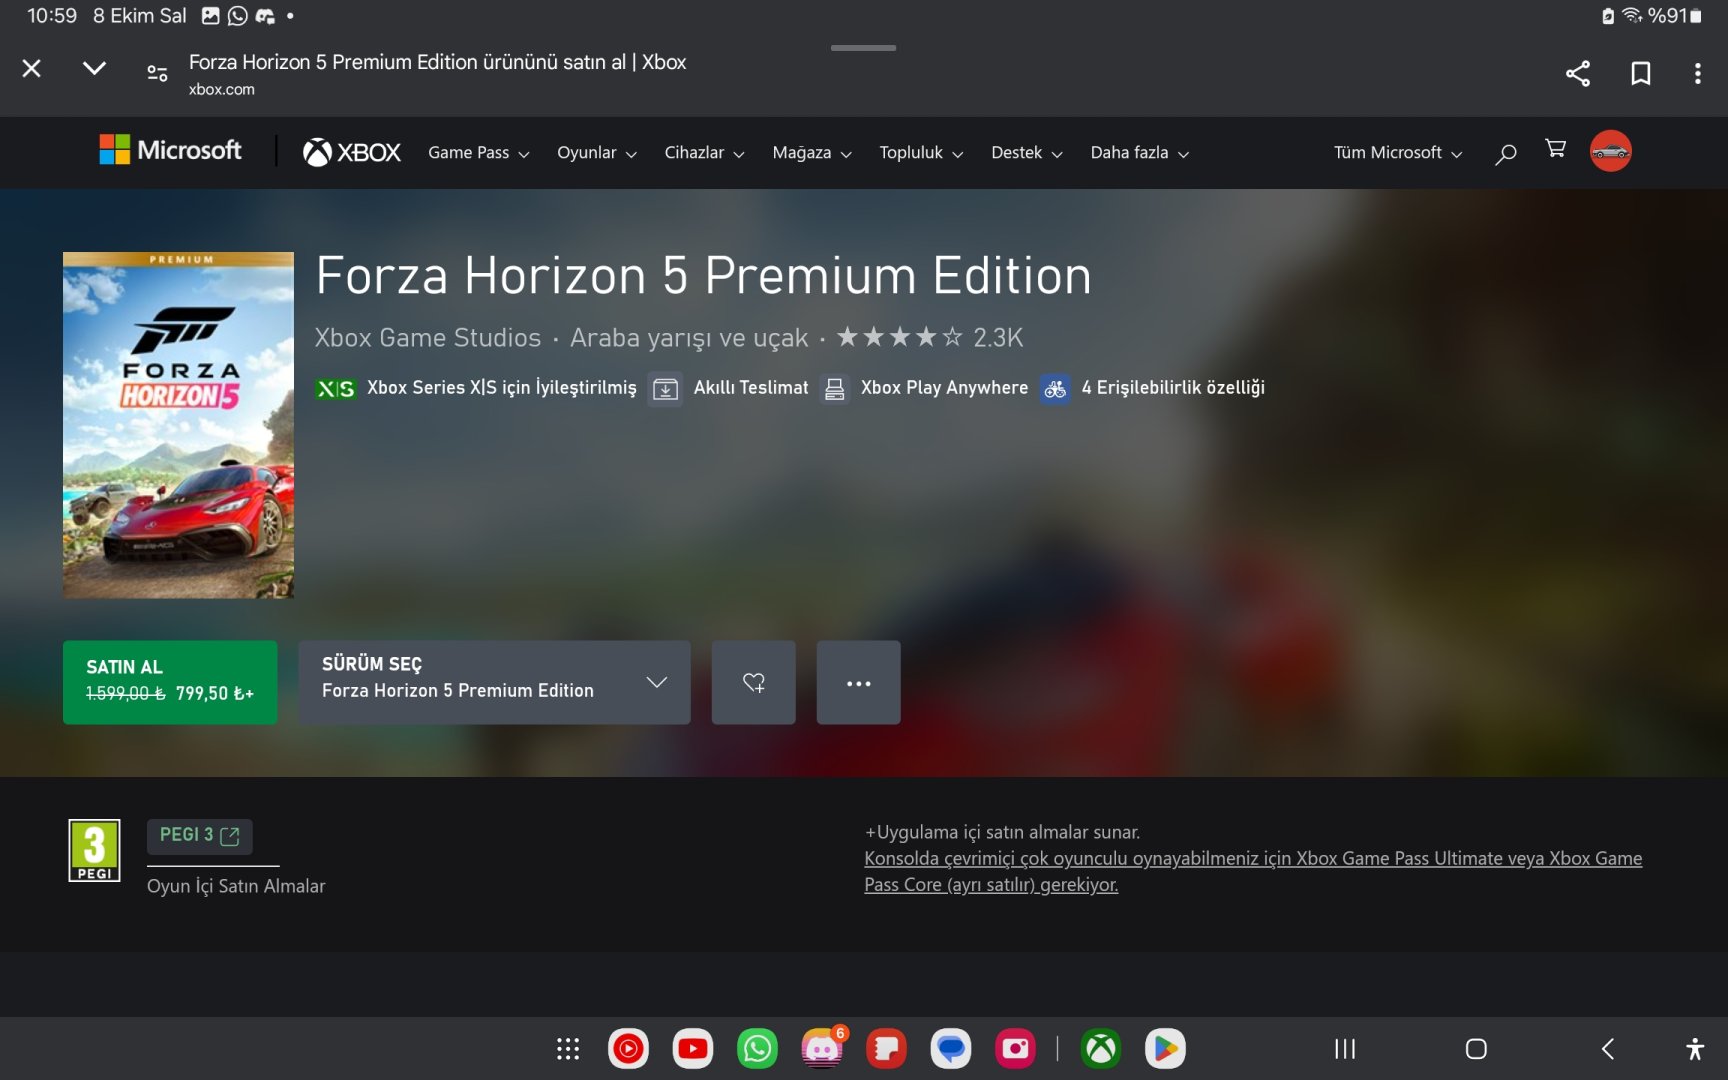Click the Xbox Play Anywhere icon
This screenshot has height=1080, width=1728.
[834, 388]
